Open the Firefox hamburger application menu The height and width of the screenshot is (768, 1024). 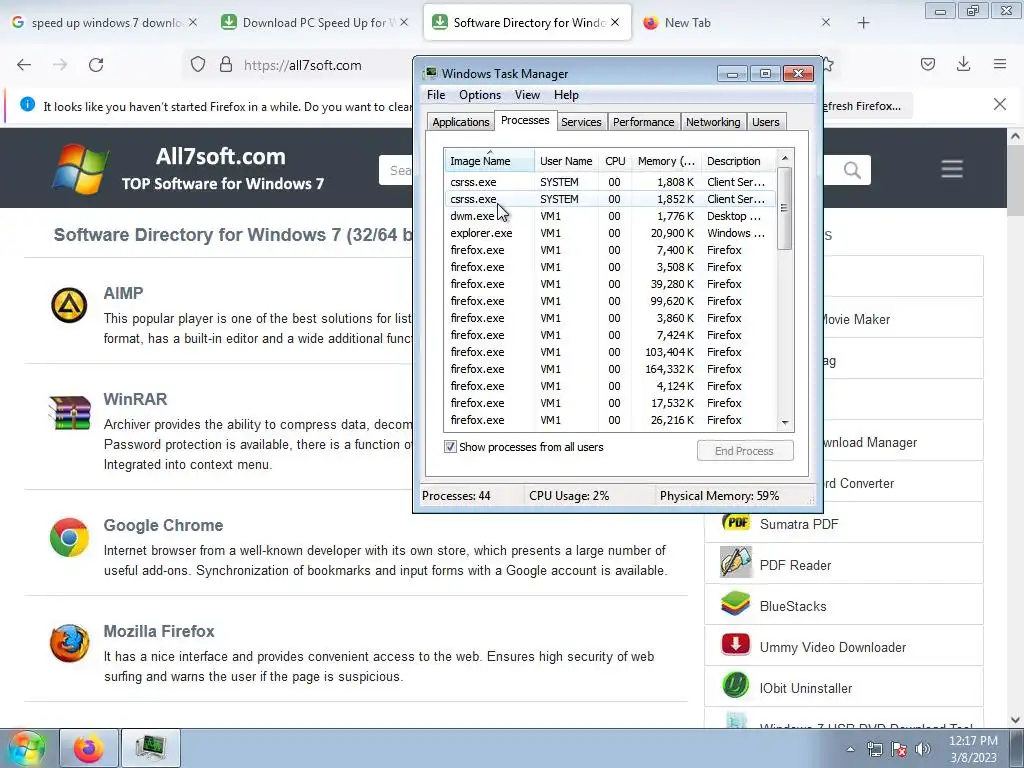999,64
